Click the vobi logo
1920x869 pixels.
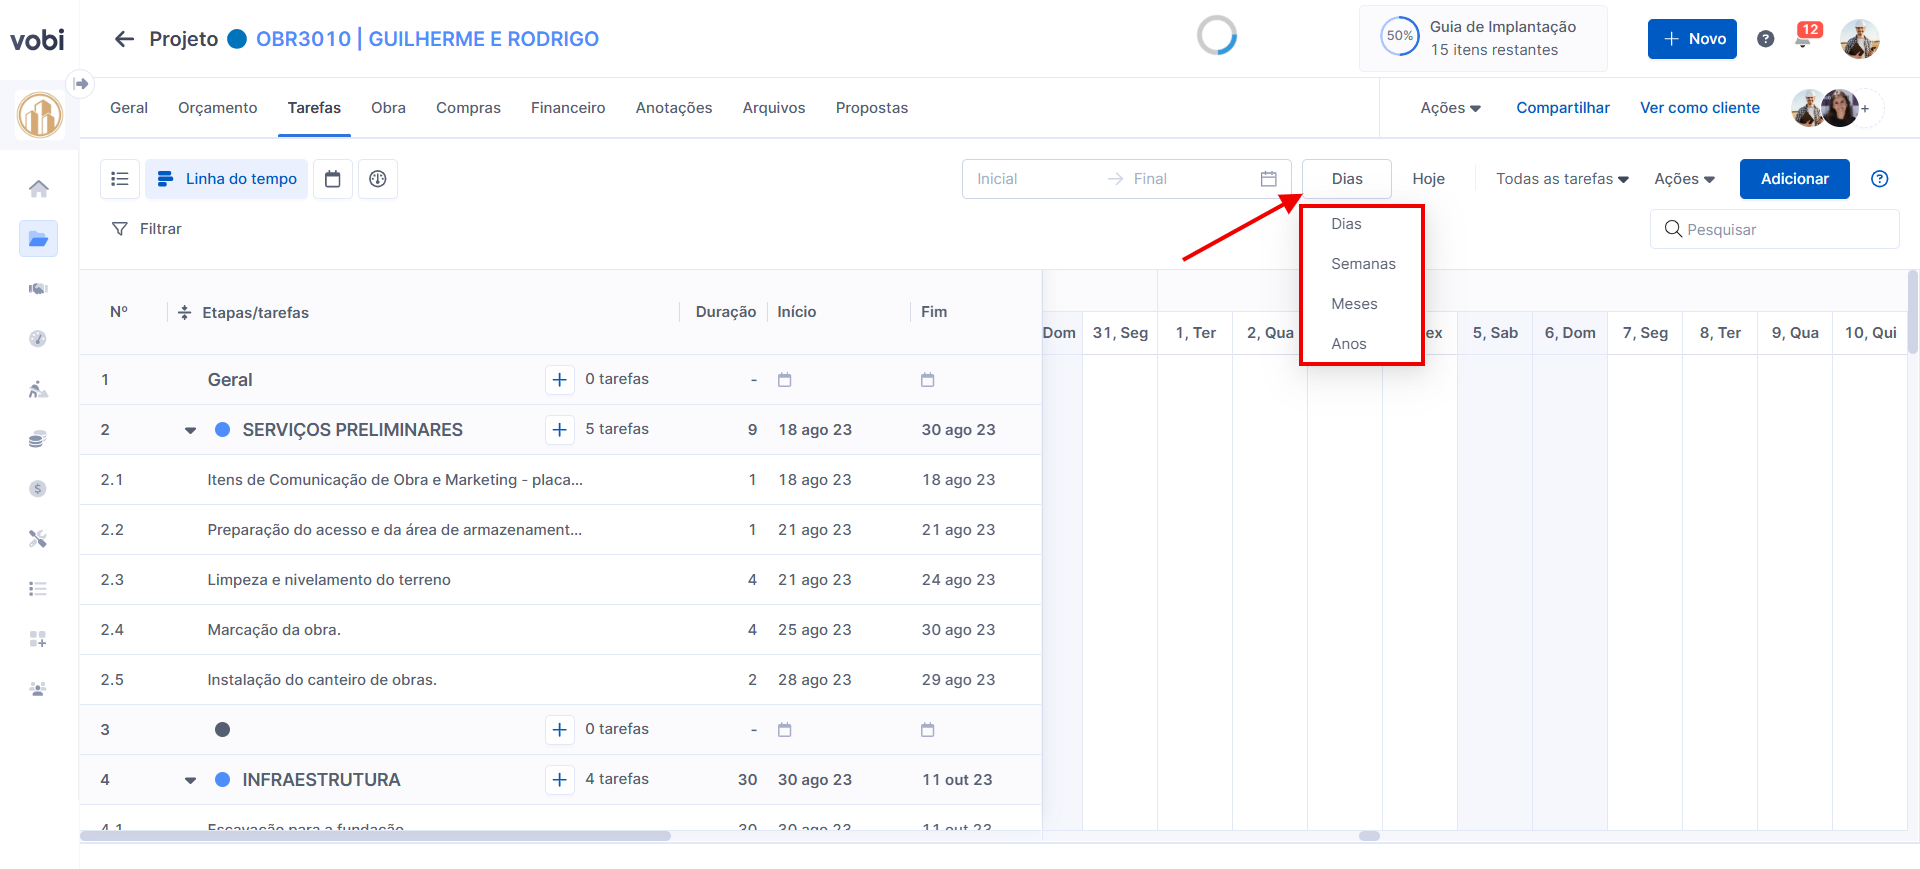[37, 40]
